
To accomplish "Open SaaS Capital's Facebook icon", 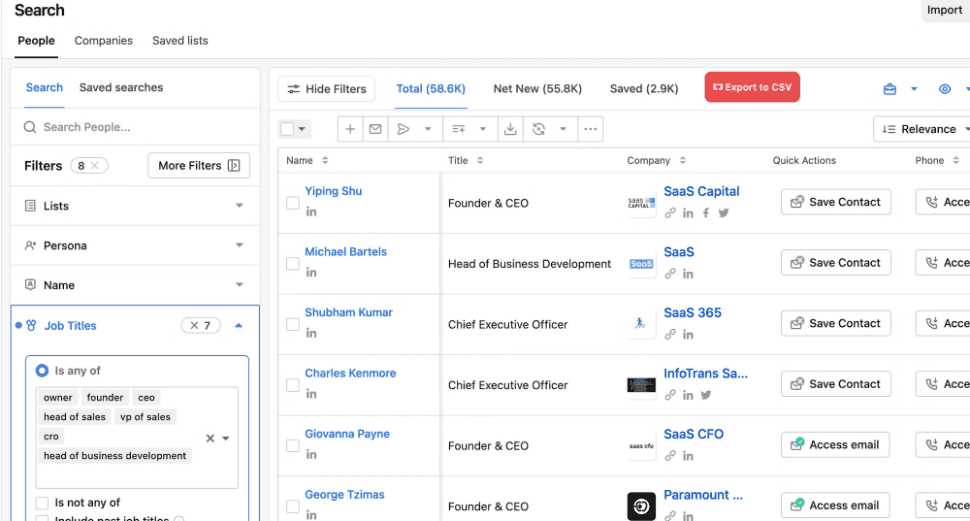I will coord(706,213).
